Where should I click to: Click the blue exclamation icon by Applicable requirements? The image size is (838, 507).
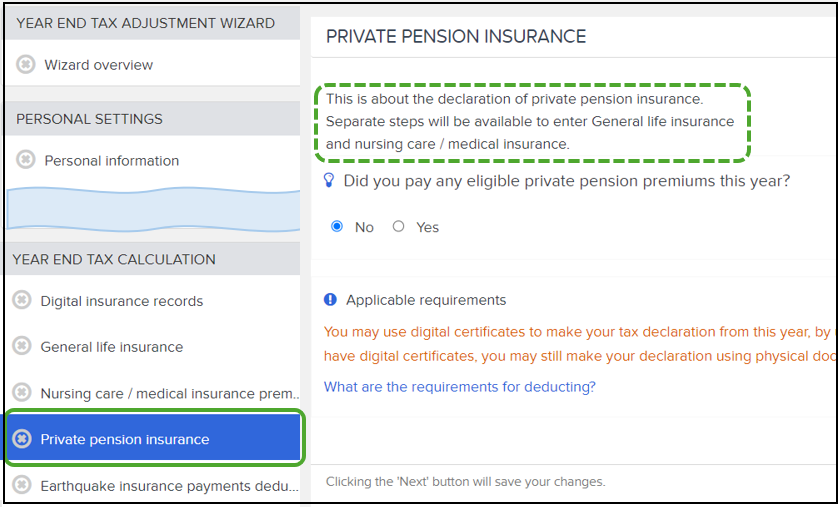tap(330, 300)
